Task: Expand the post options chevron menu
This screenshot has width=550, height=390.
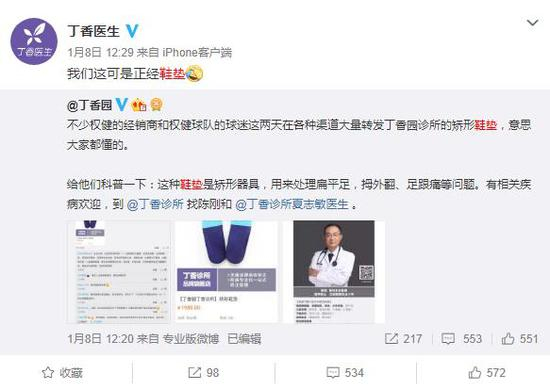Action: point(532,23)
